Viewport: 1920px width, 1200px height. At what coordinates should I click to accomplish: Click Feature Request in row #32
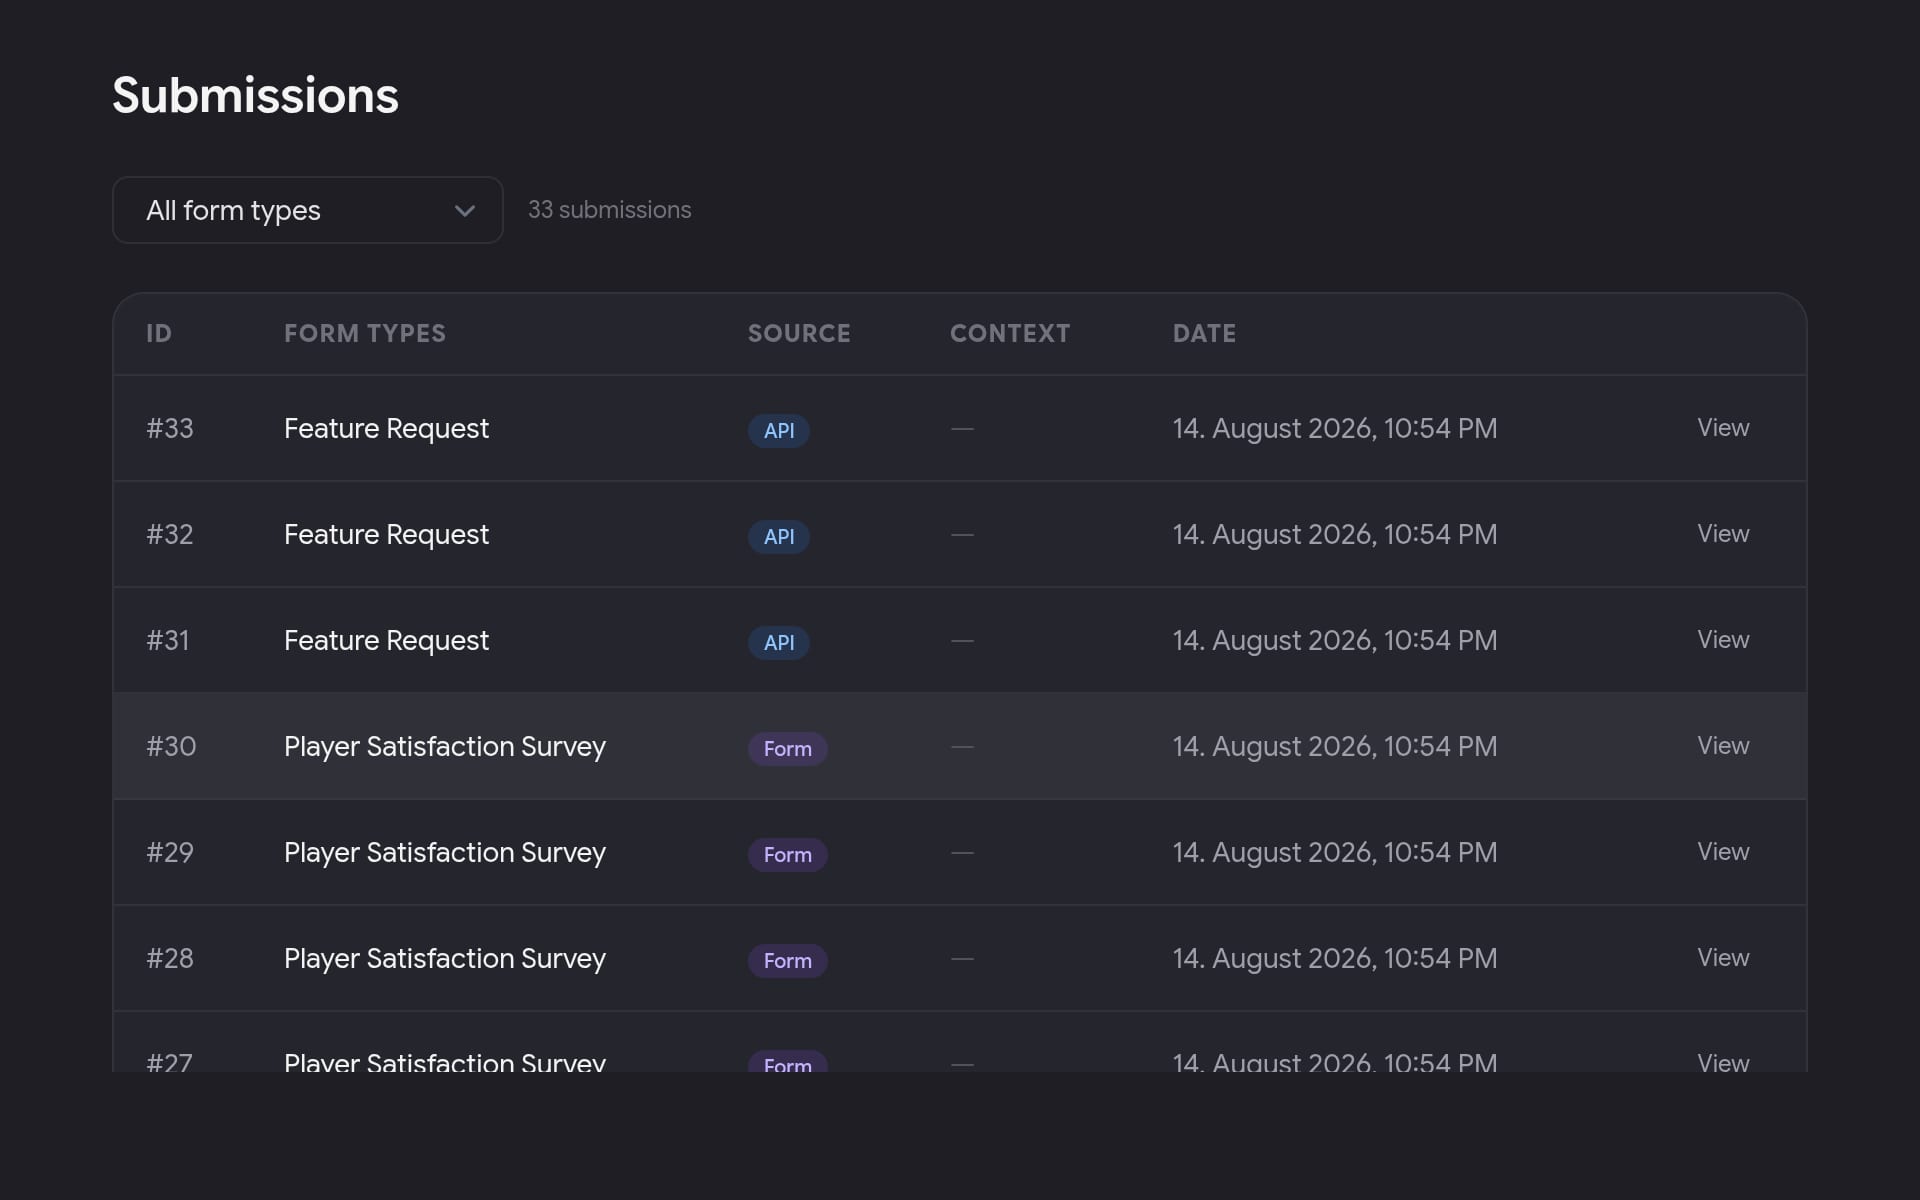click(x=386, y=535)
